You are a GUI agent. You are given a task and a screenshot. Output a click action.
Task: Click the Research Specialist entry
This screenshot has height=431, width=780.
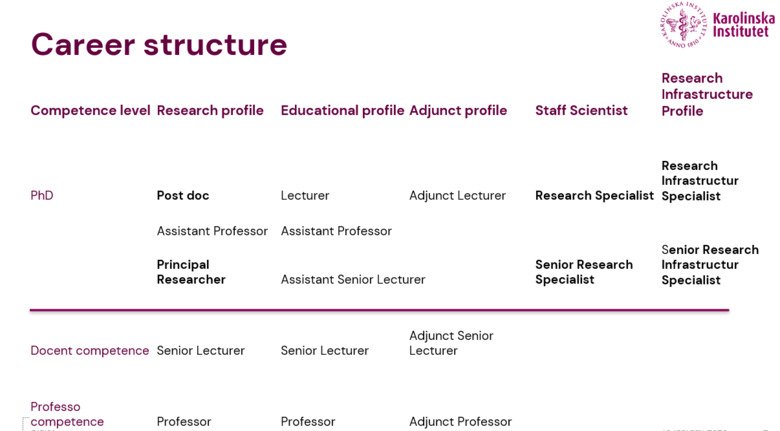pyautogui.click(x=594, y=196)
